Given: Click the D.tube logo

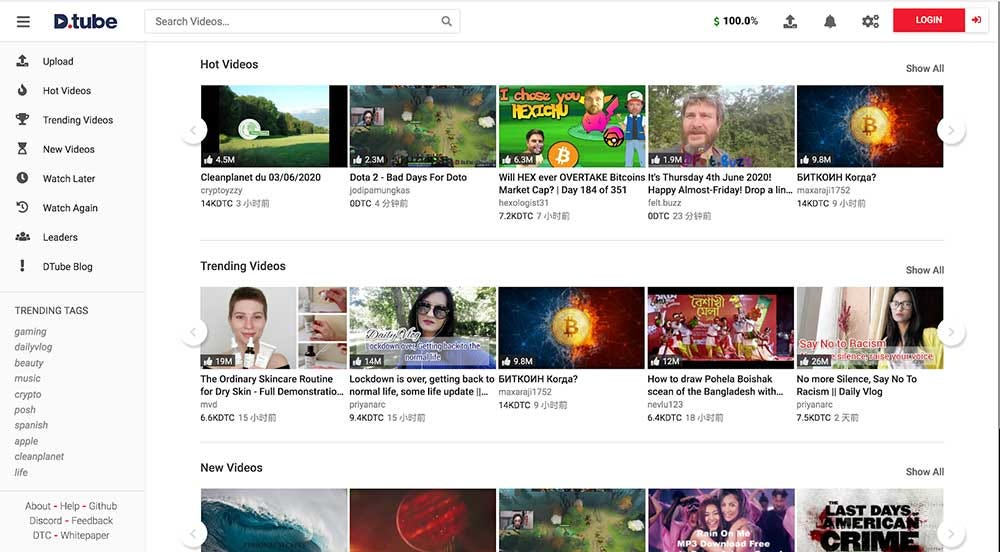Looking at the screenshot, I should (85, 22).
